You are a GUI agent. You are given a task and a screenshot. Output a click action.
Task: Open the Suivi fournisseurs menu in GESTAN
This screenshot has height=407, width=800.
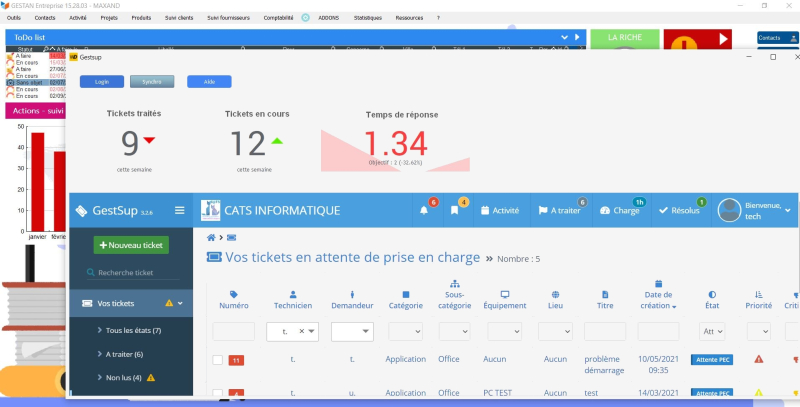click(x=229, y=18)
